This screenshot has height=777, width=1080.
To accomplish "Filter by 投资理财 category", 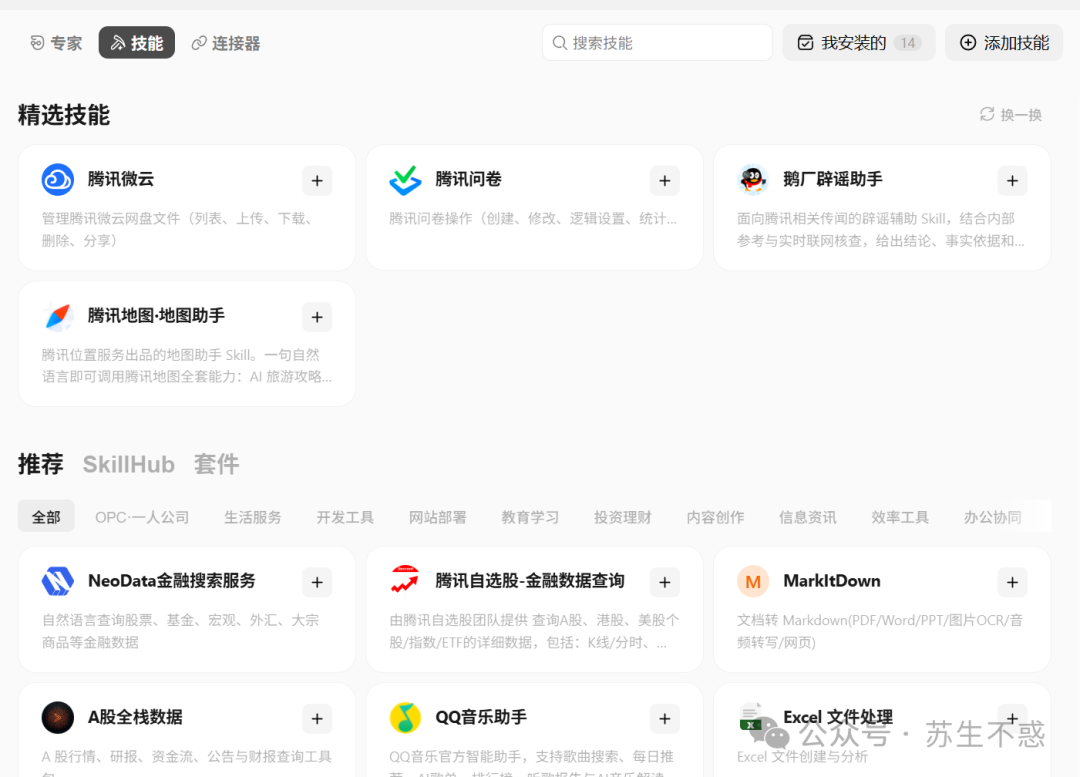I will 623,517.
